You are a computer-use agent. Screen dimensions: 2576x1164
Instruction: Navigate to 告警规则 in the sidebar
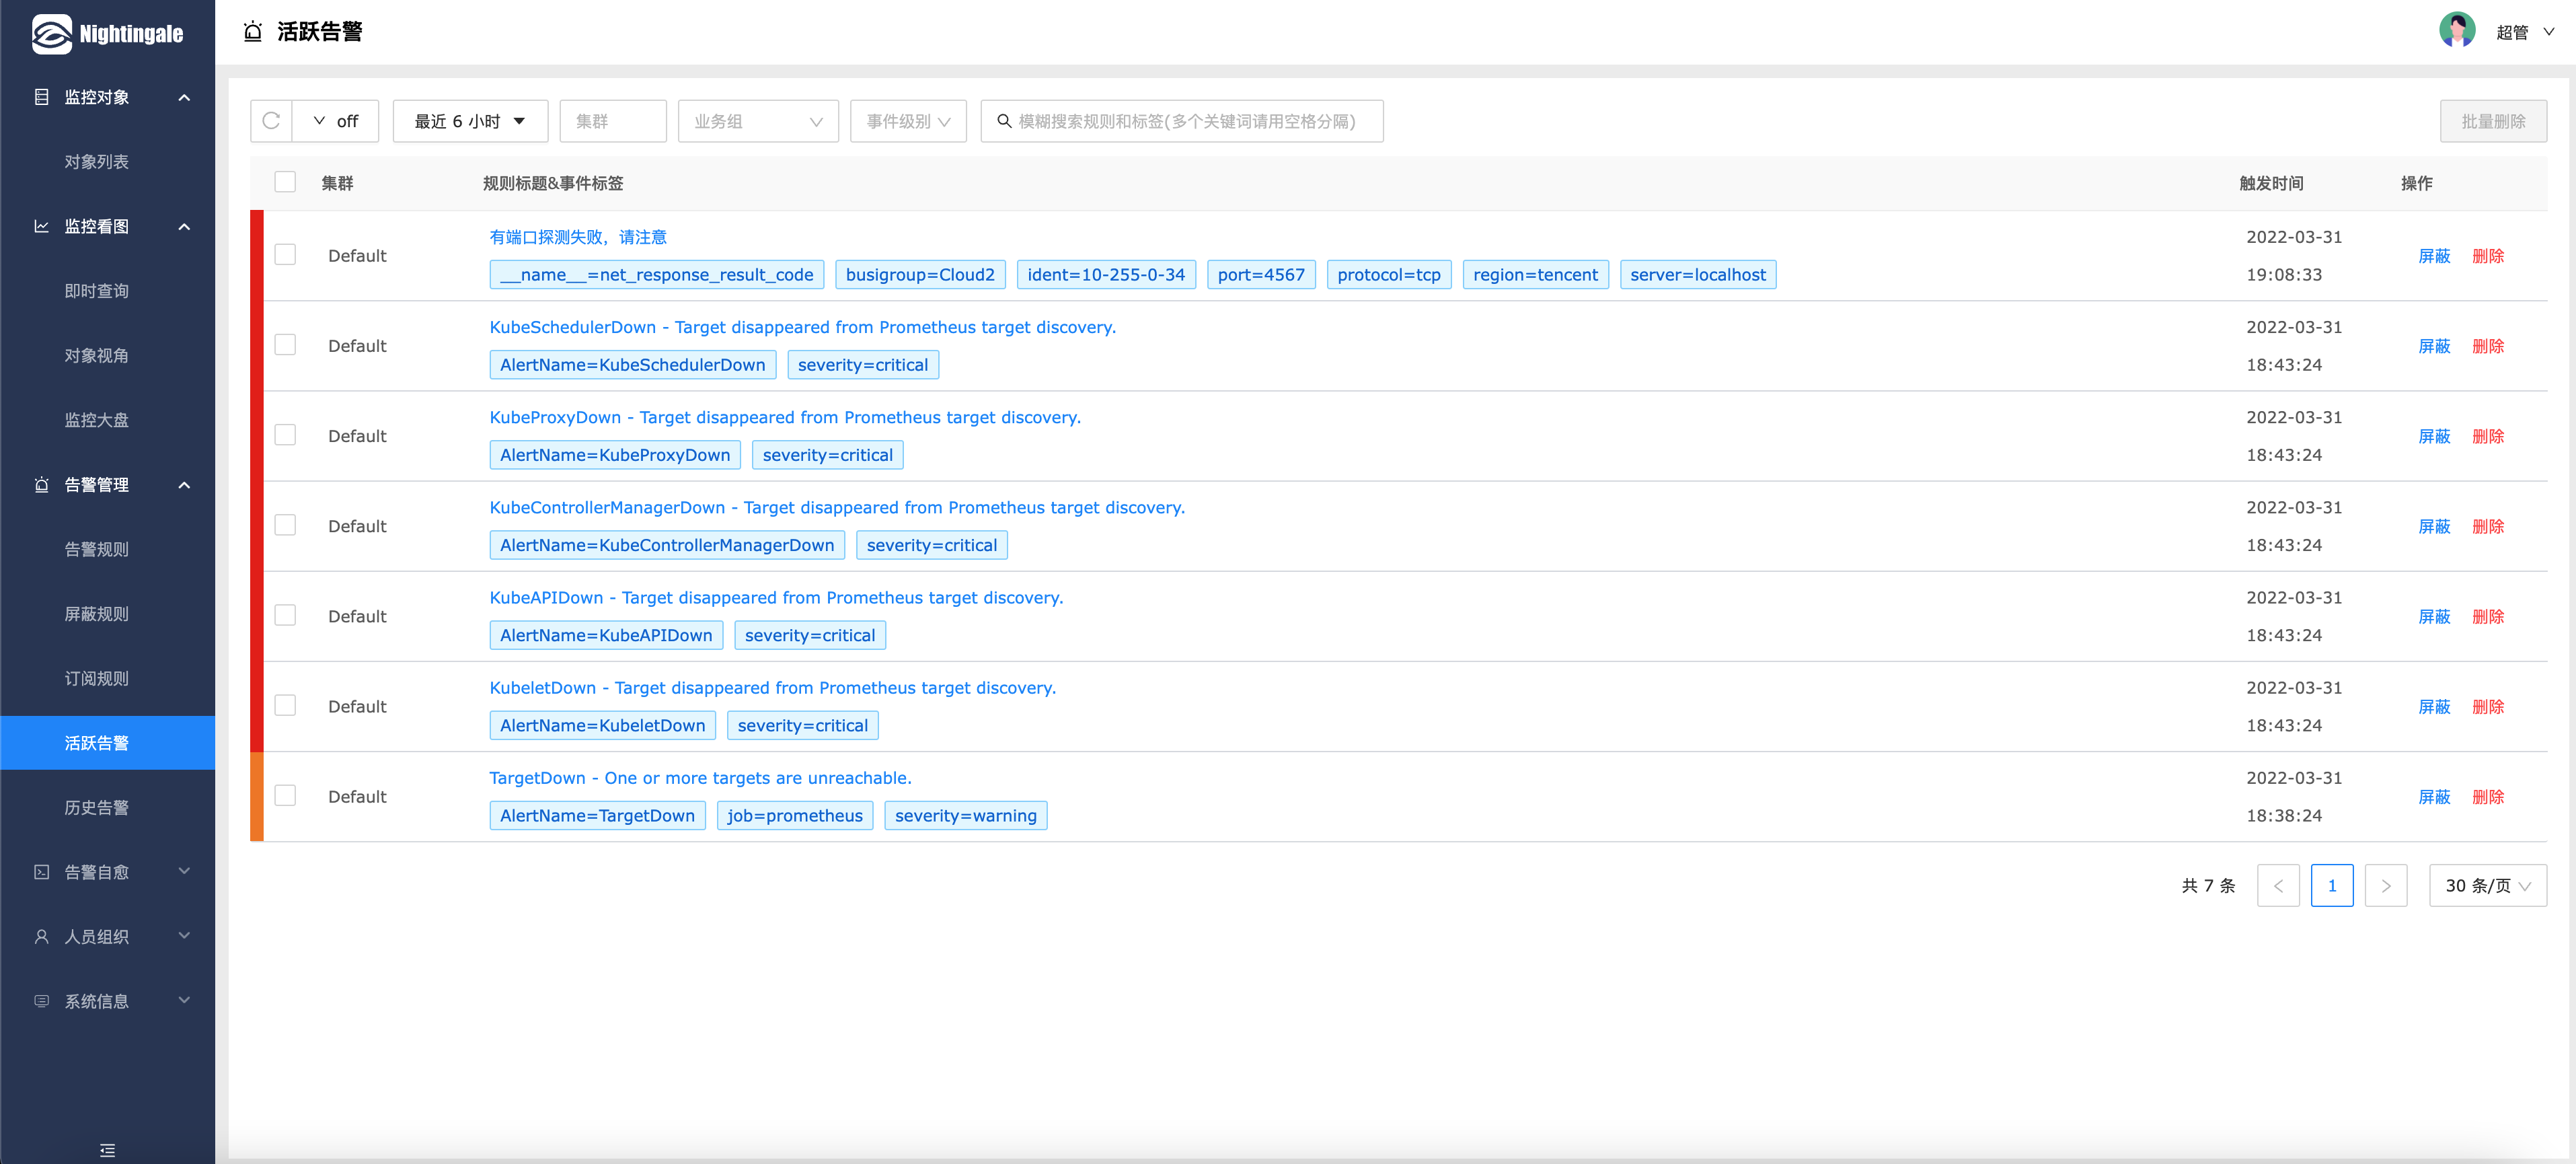pos(97,549)
